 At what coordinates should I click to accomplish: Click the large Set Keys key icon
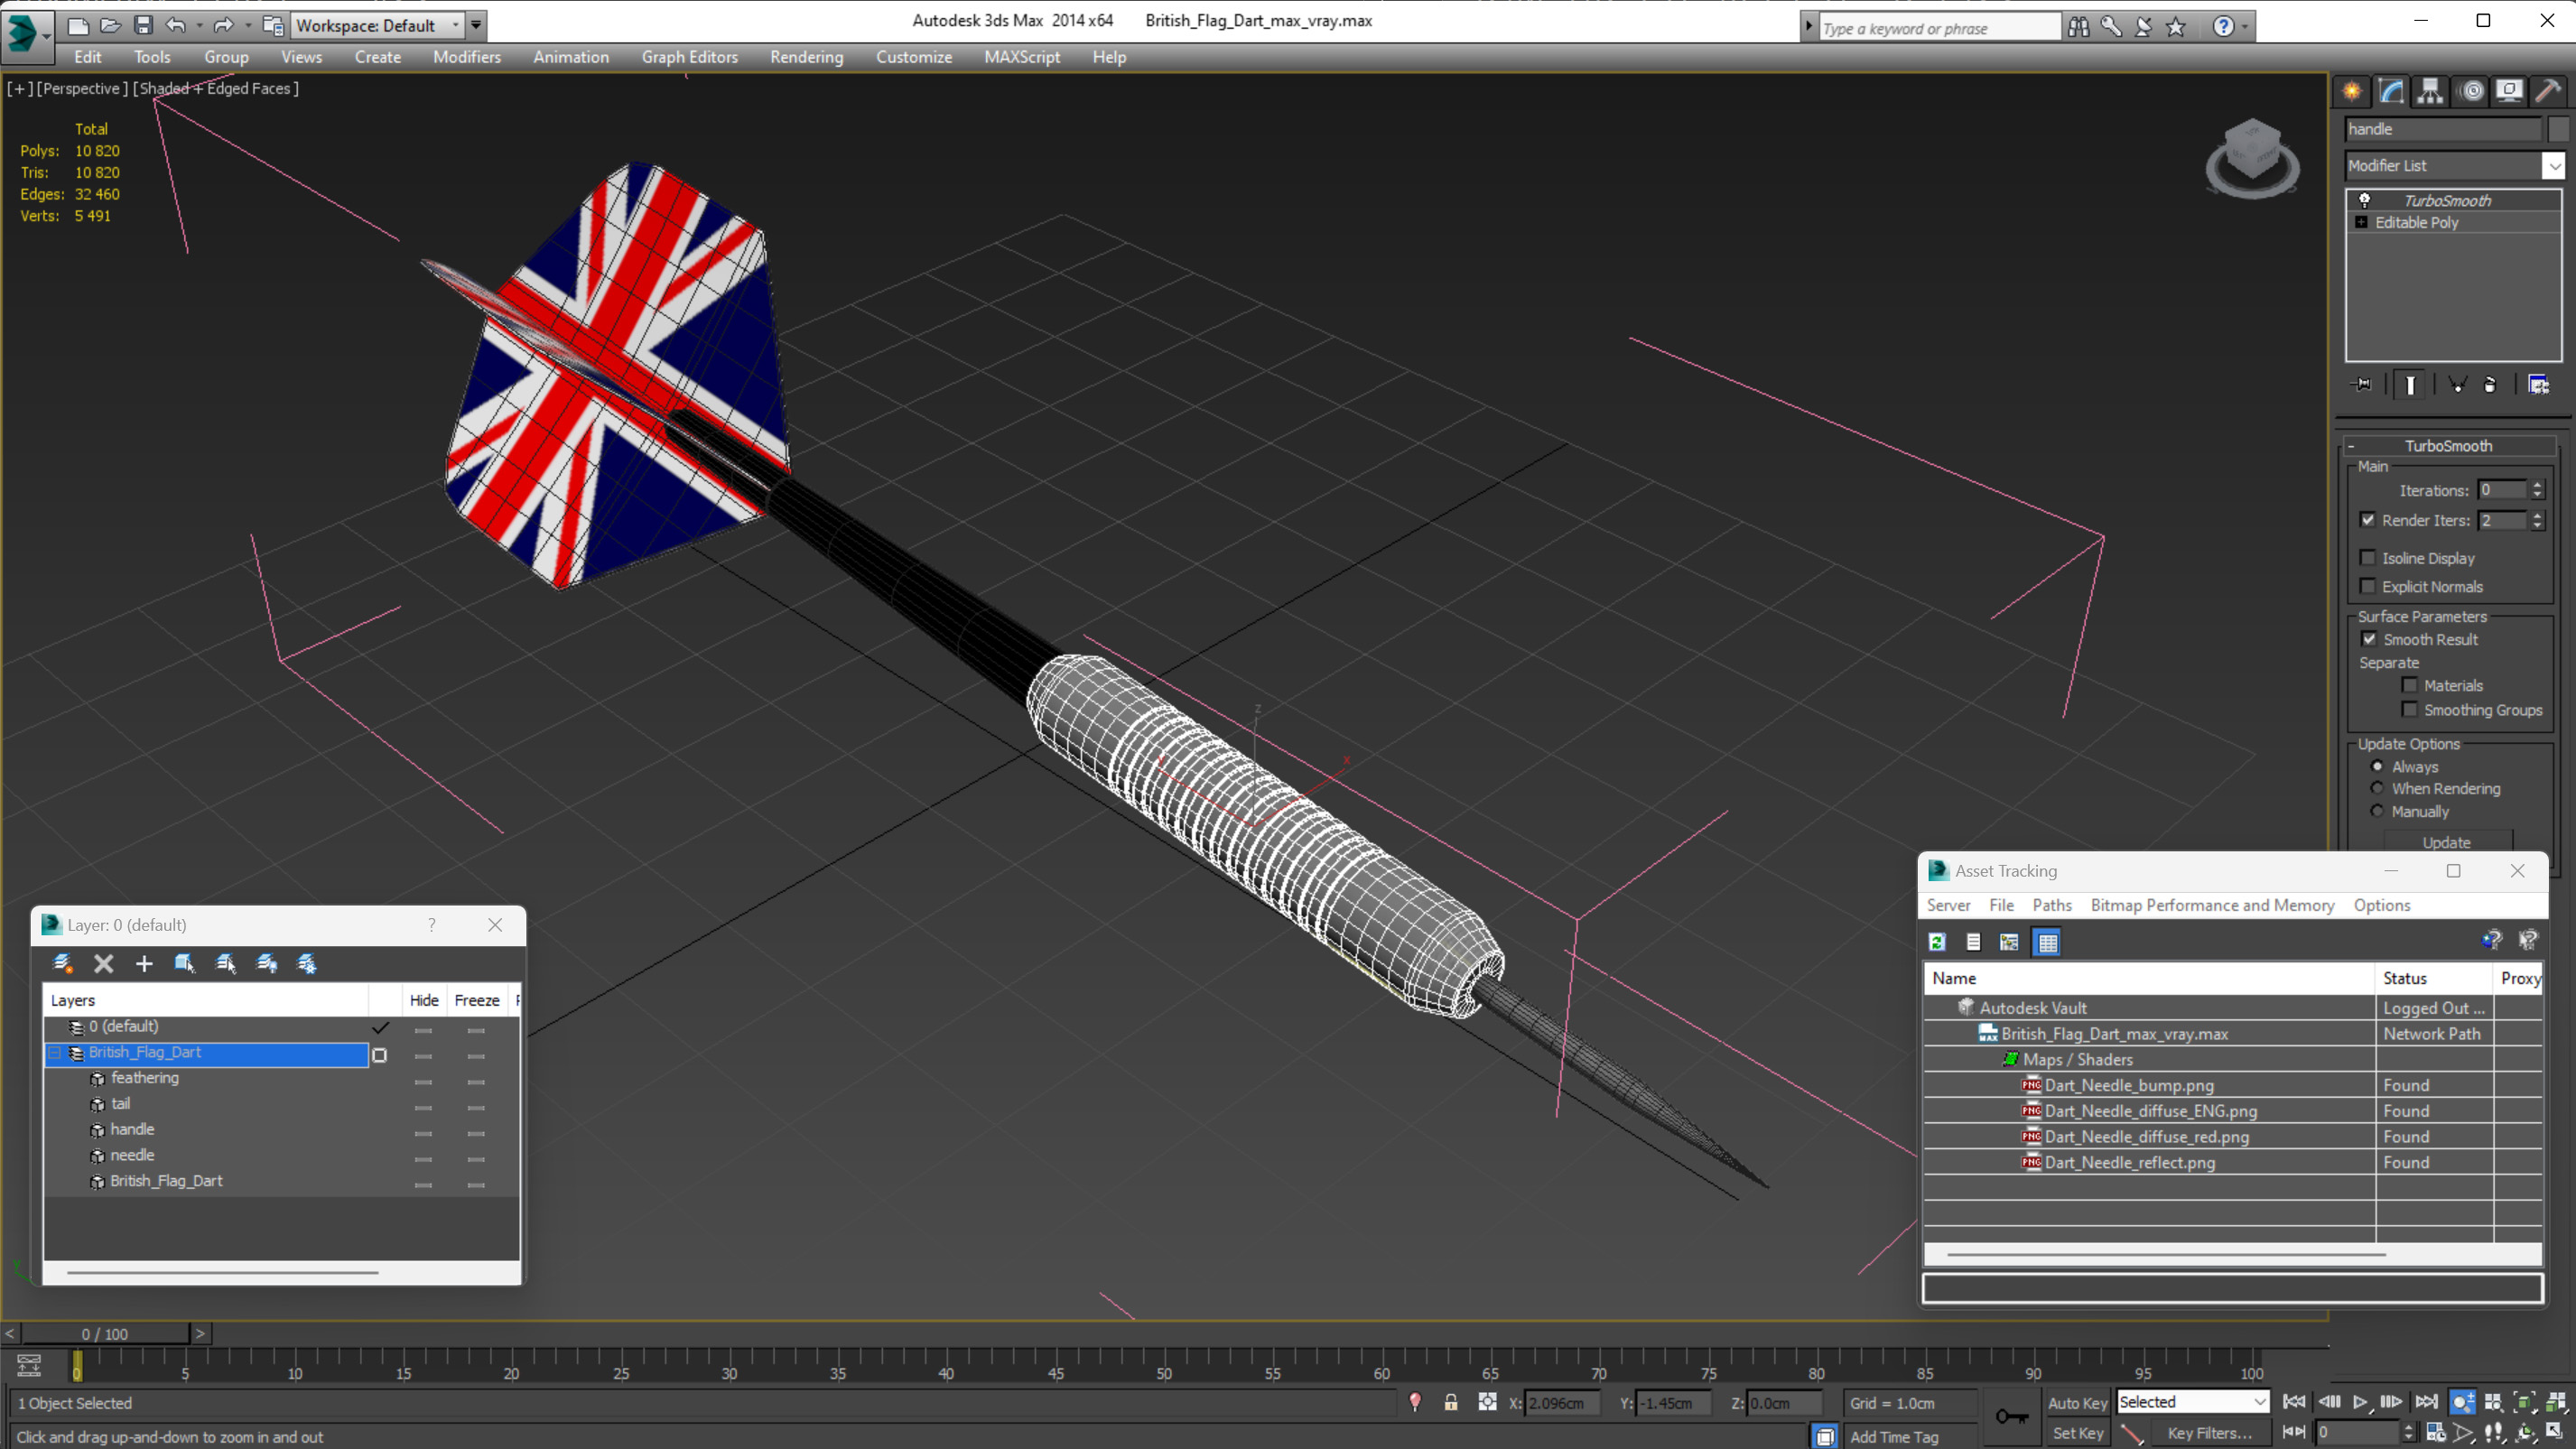tap(2011, 1416)
